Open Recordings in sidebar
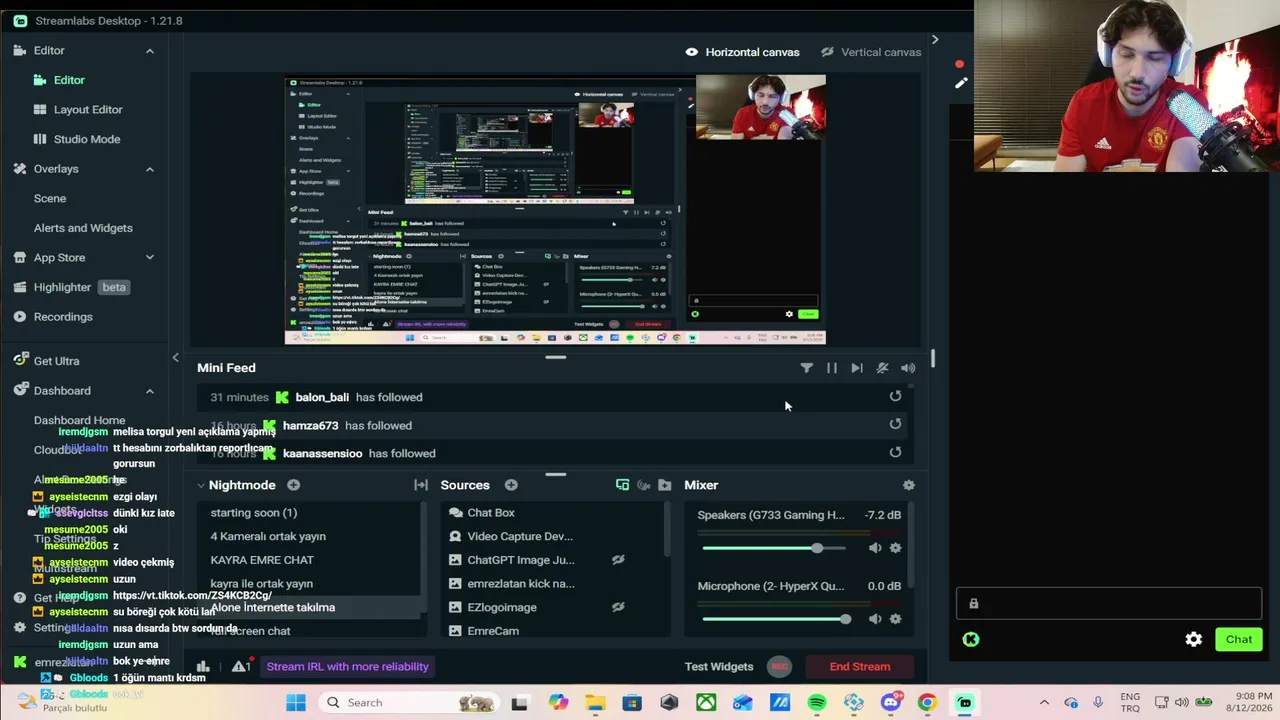1280x720 pixels. click(53, 317)
